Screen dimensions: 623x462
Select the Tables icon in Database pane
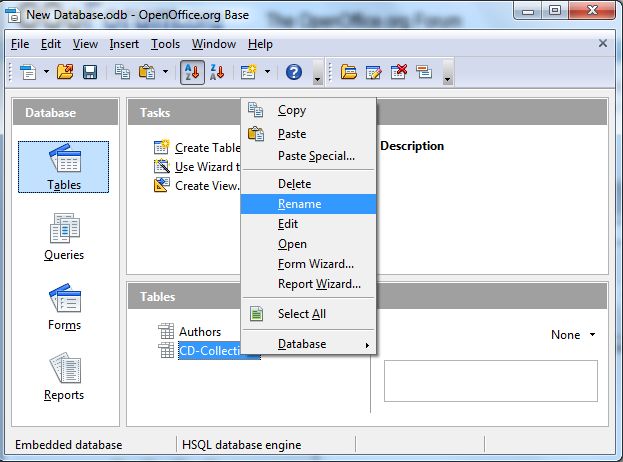pyautogui.click(x=64, y=166)
